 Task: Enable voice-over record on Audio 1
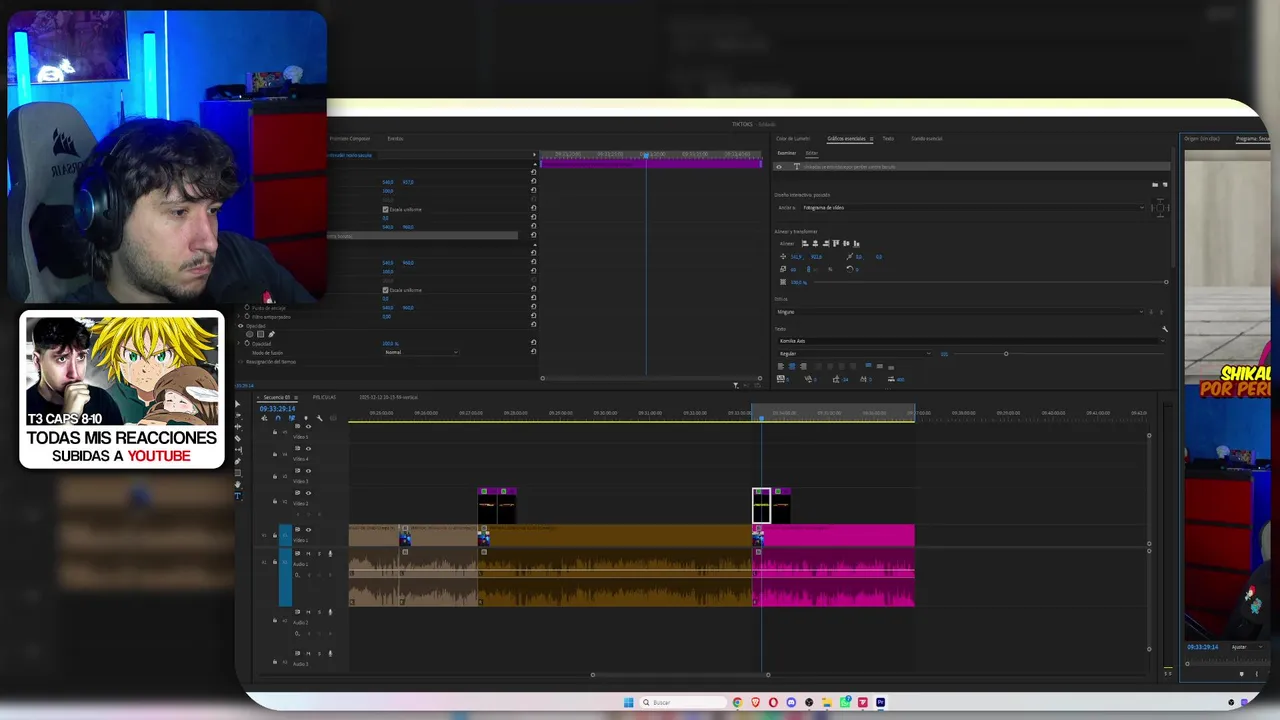click(x=330, y=553)
